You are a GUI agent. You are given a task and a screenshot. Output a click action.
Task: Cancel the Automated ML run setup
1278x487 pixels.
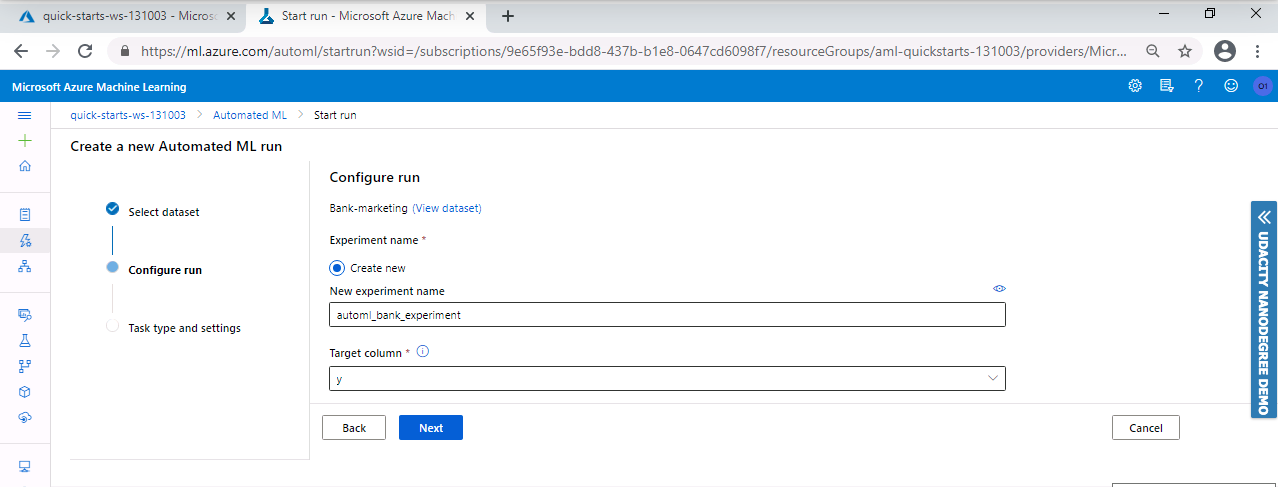pyautogui.click(x=1146, y=427)
